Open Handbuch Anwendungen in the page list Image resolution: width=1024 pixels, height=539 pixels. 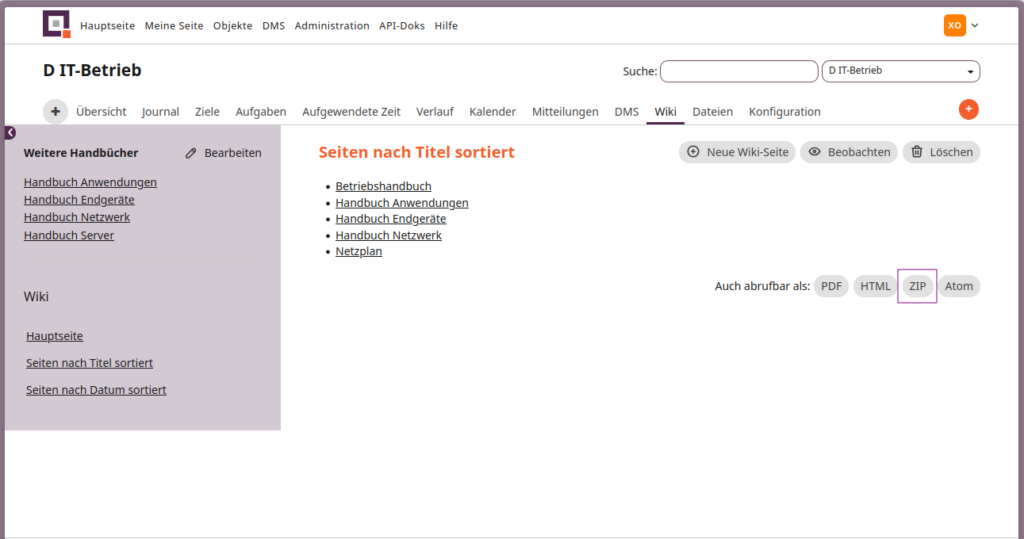(x=402, y=203)
